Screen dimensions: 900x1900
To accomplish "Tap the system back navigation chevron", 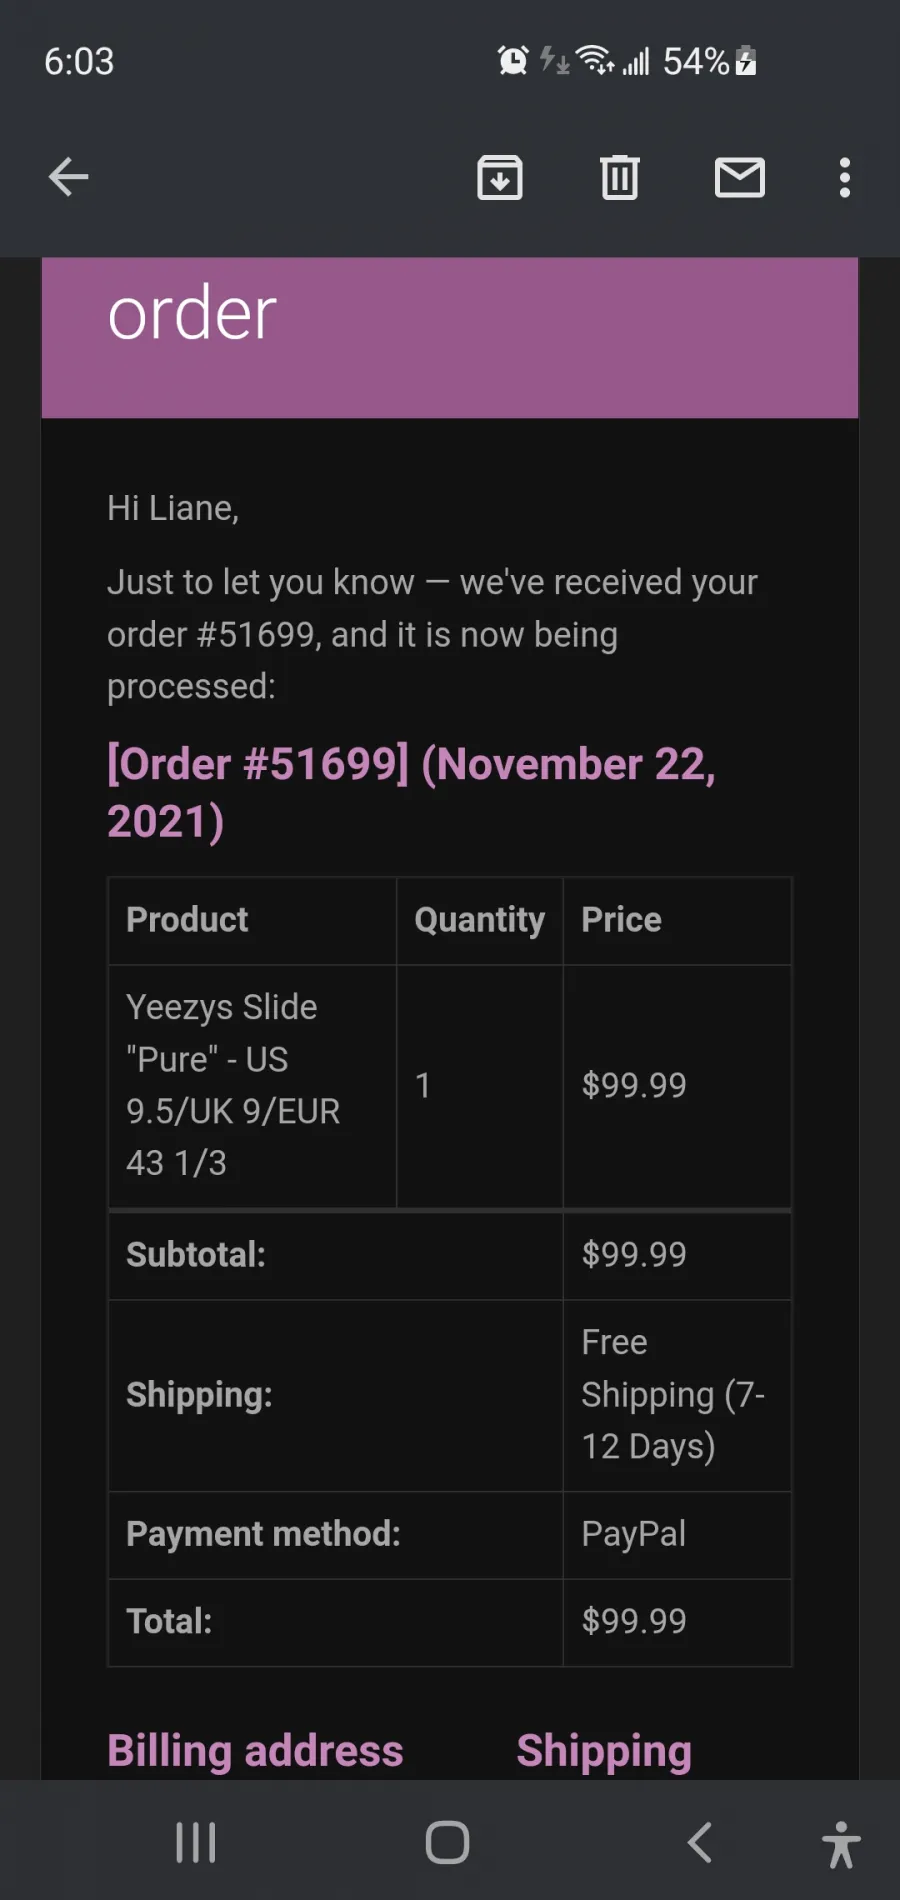I will (700, 1842).
